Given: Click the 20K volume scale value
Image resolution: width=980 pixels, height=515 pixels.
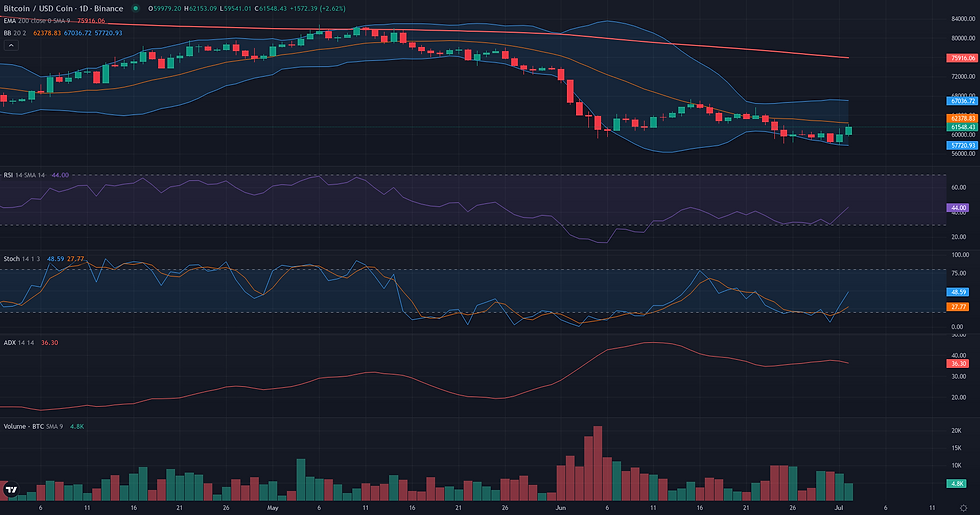Looking at the screenshot, I should point(956,431).
